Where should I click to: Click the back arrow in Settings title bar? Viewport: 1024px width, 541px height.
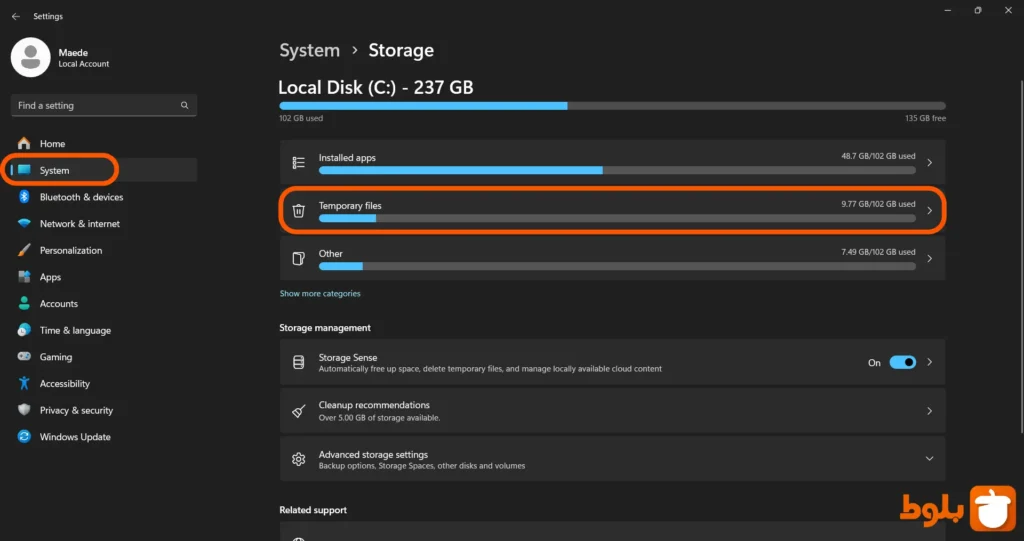(x=15, y=16)
